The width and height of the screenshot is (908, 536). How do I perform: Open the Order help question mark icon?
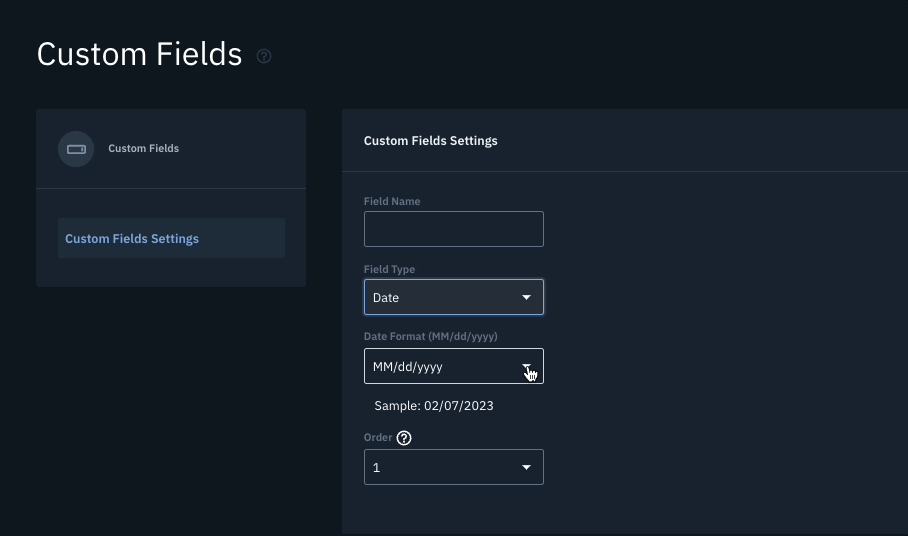coord(404,438)
